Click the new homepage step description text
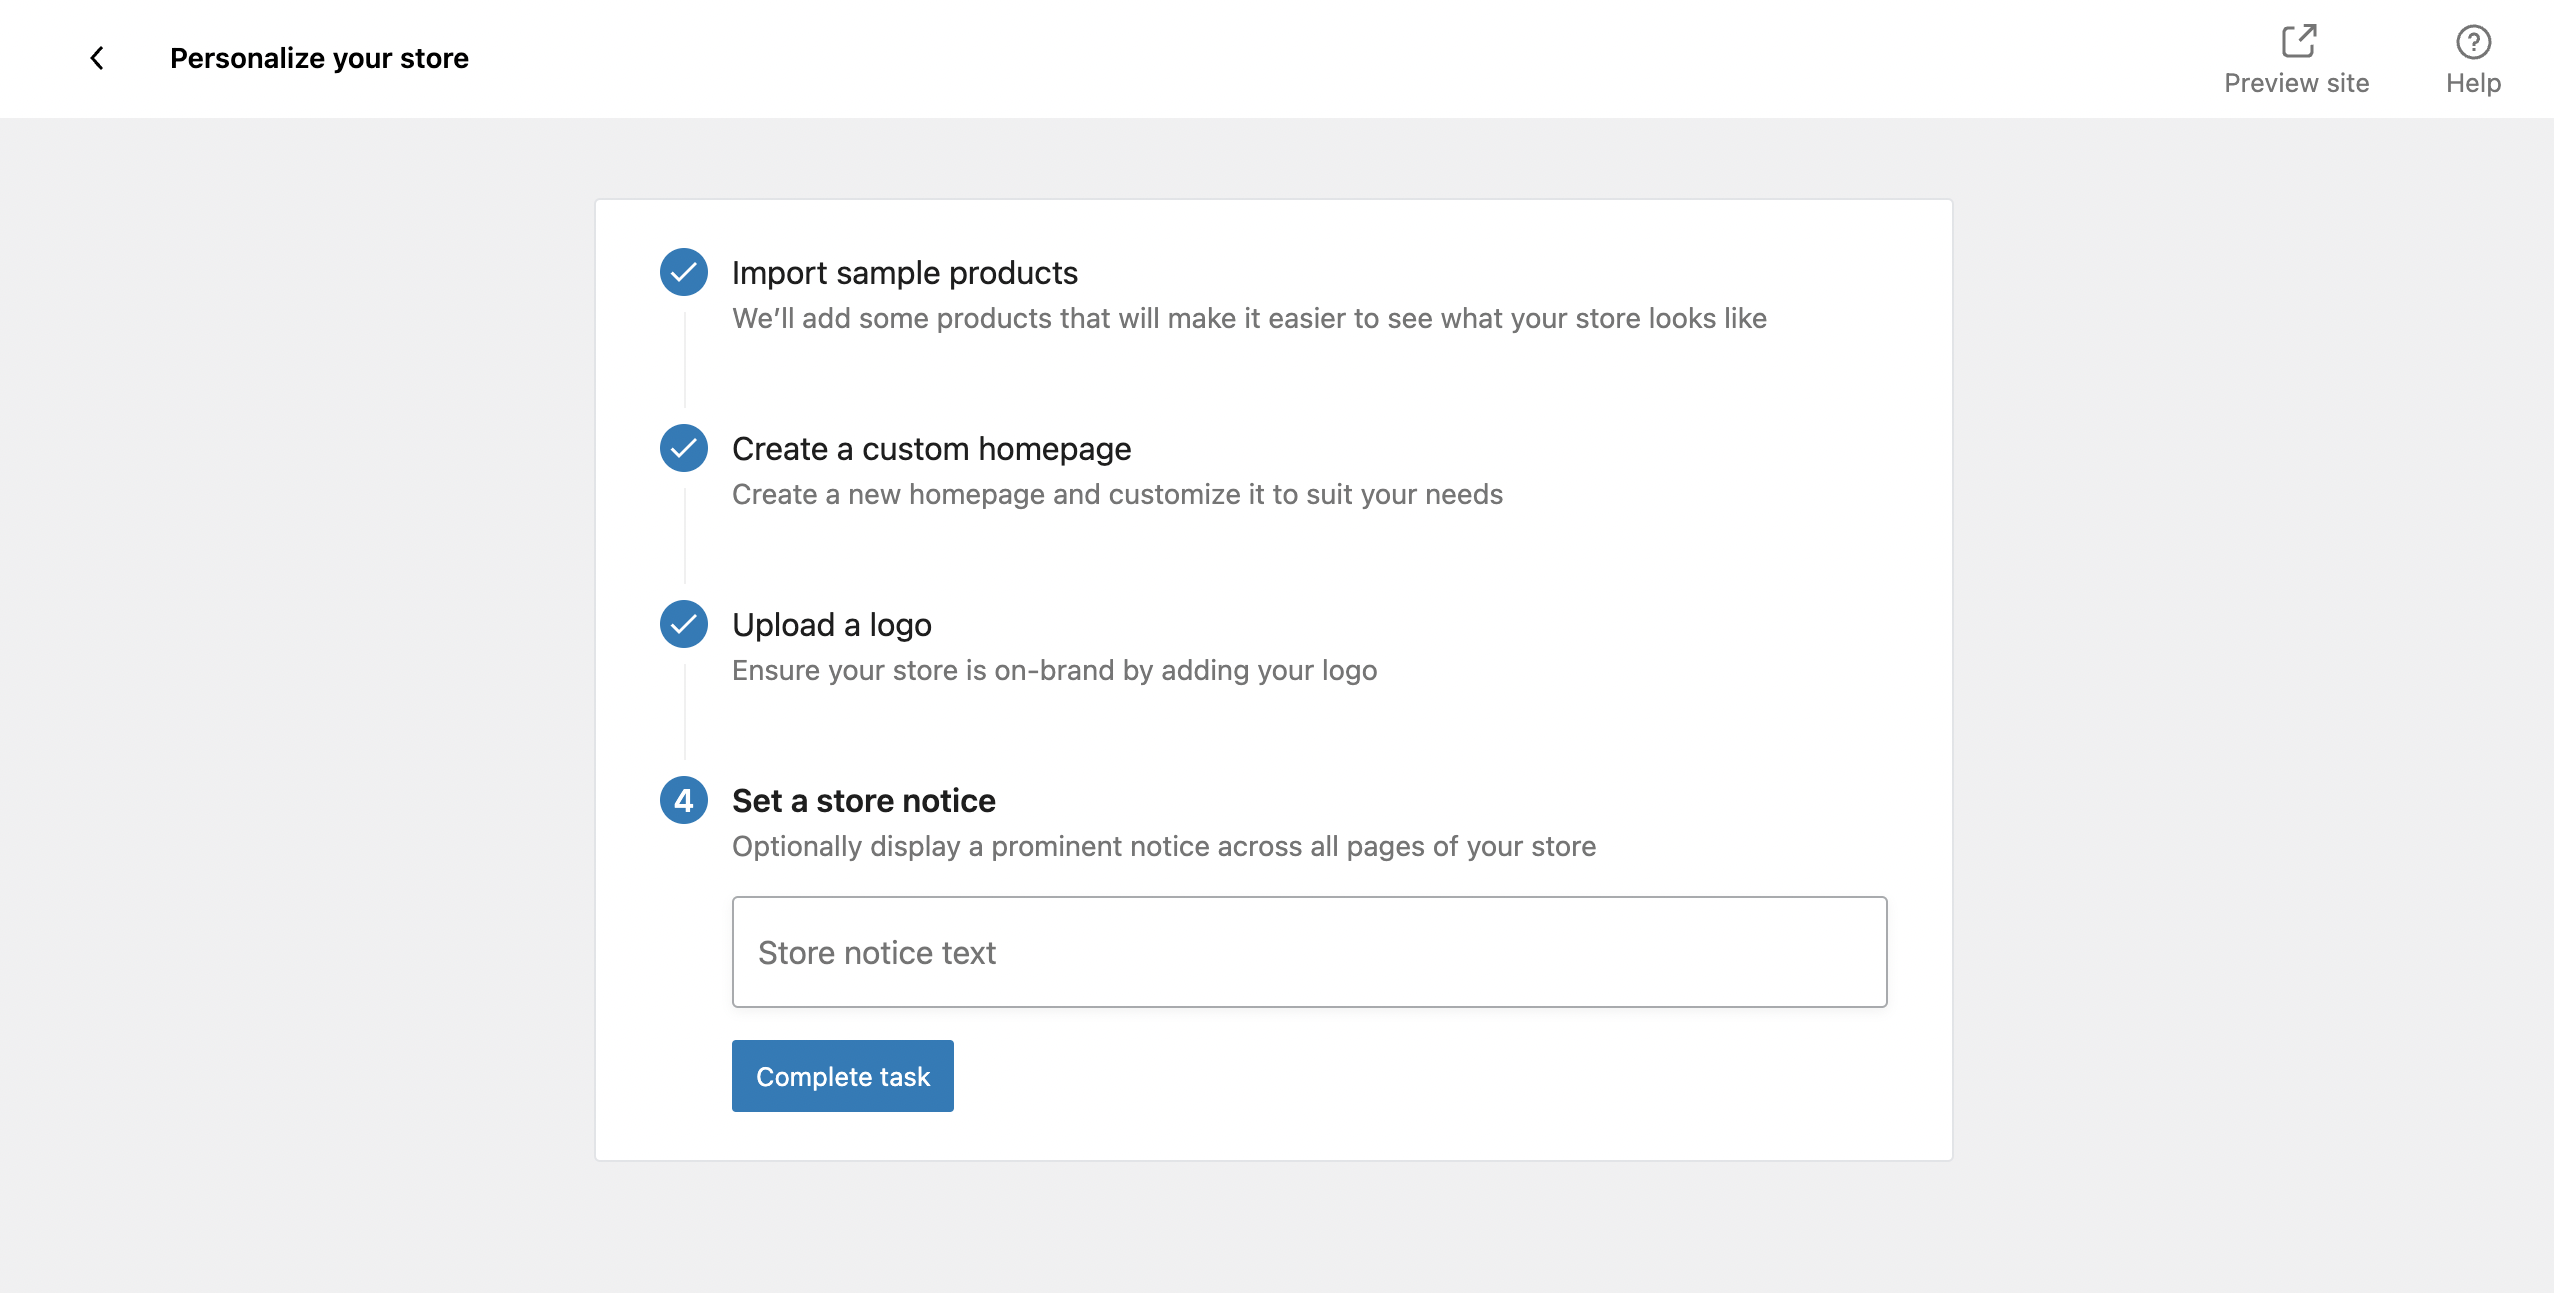Screen dimensions: 2554x1293 [1117, 494]
